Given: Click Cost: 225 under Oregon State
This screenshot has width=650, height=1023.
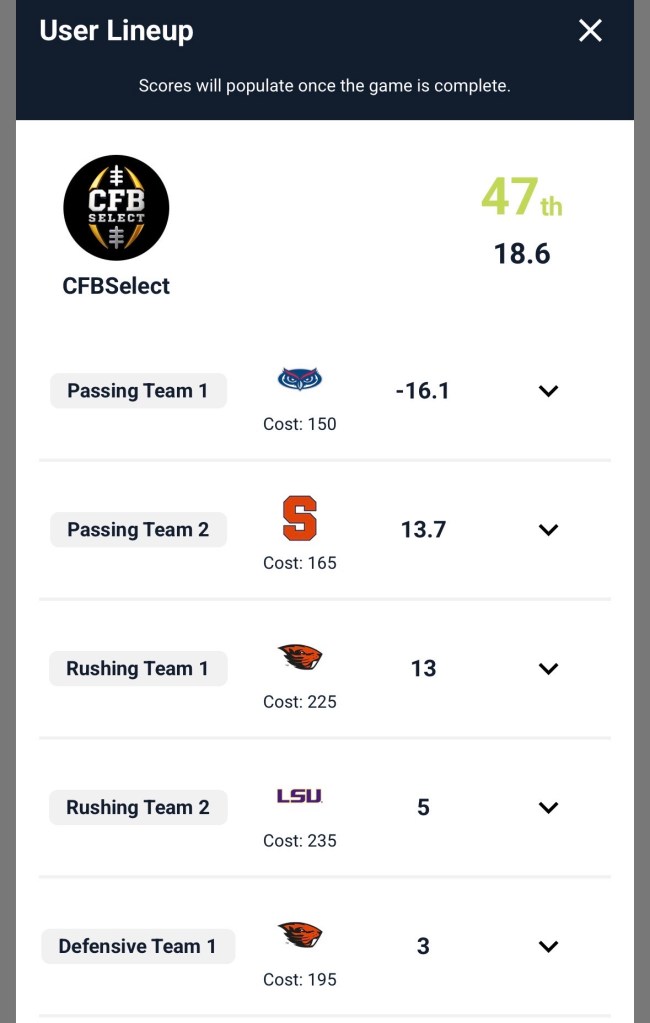Looking at the screenshot, I should (x=299, y=701).
